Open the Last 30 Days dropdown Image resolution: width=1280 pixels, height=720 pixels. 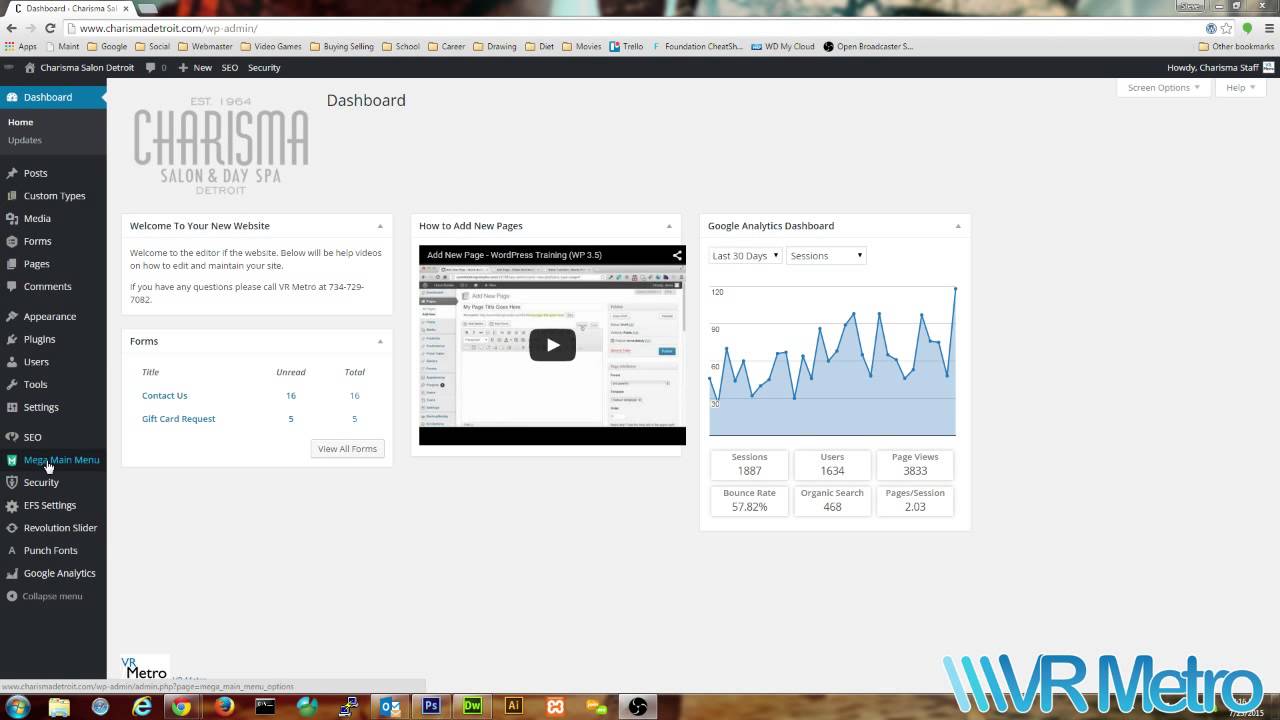pyautogui.click(x=745, y=256)
